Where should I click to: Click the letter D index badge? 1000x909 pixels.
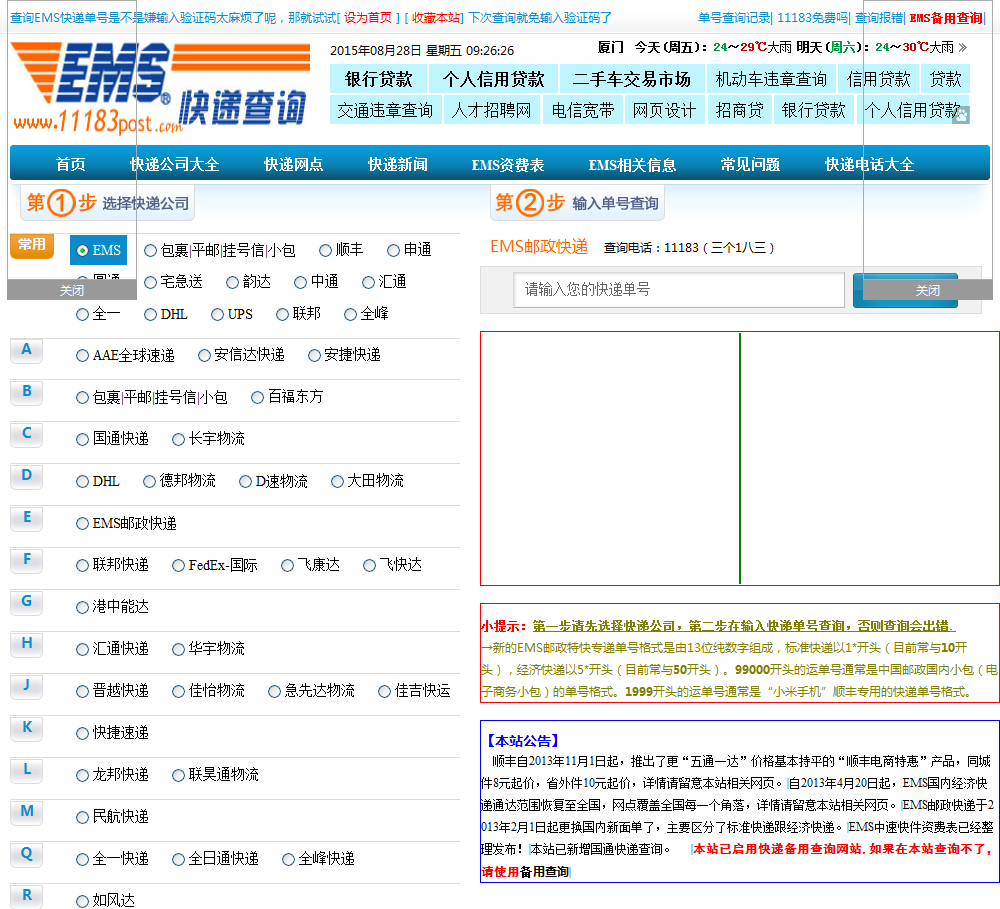click(x=27, y=475)
